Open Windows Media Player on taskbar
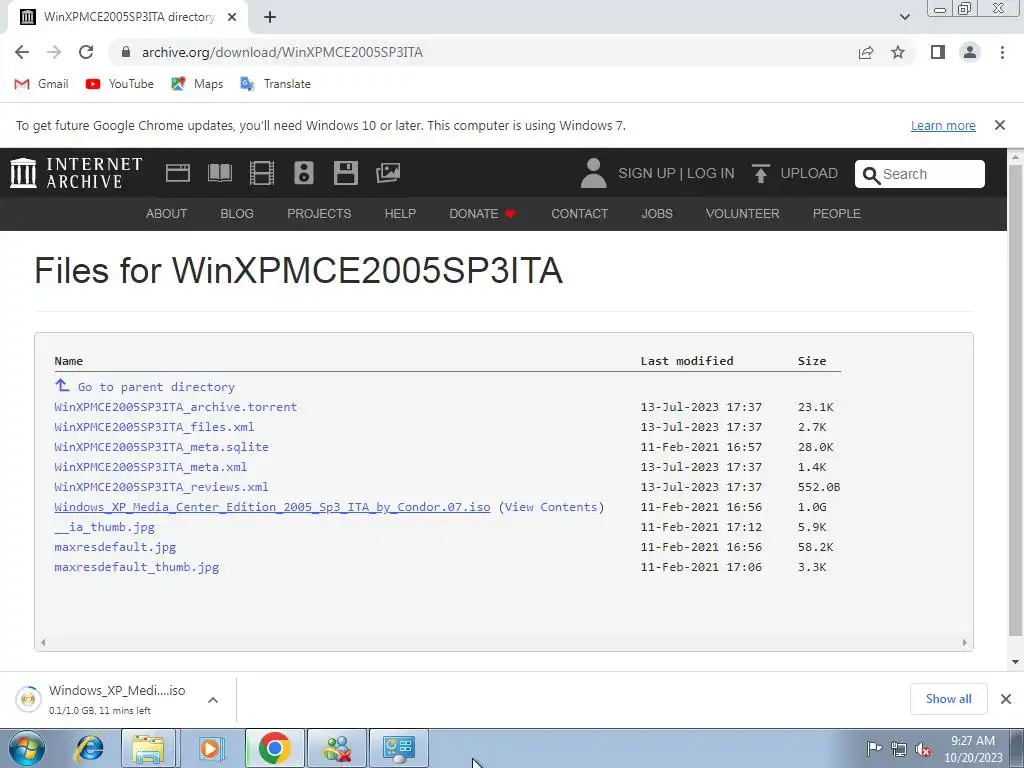Viewport: 1024px width, 768px height. (210, 748)
